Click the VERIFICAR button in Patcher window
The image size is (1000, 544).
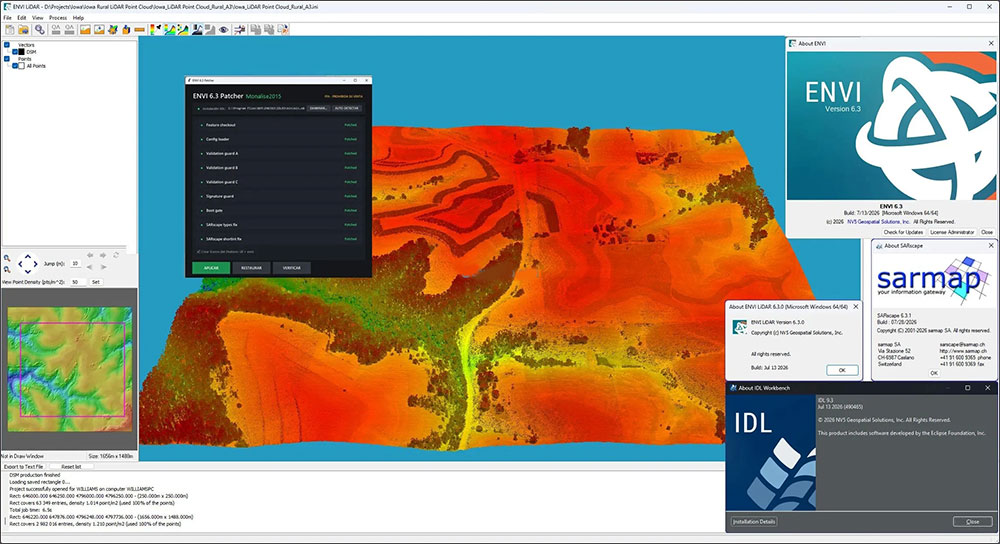click(291, 268)
